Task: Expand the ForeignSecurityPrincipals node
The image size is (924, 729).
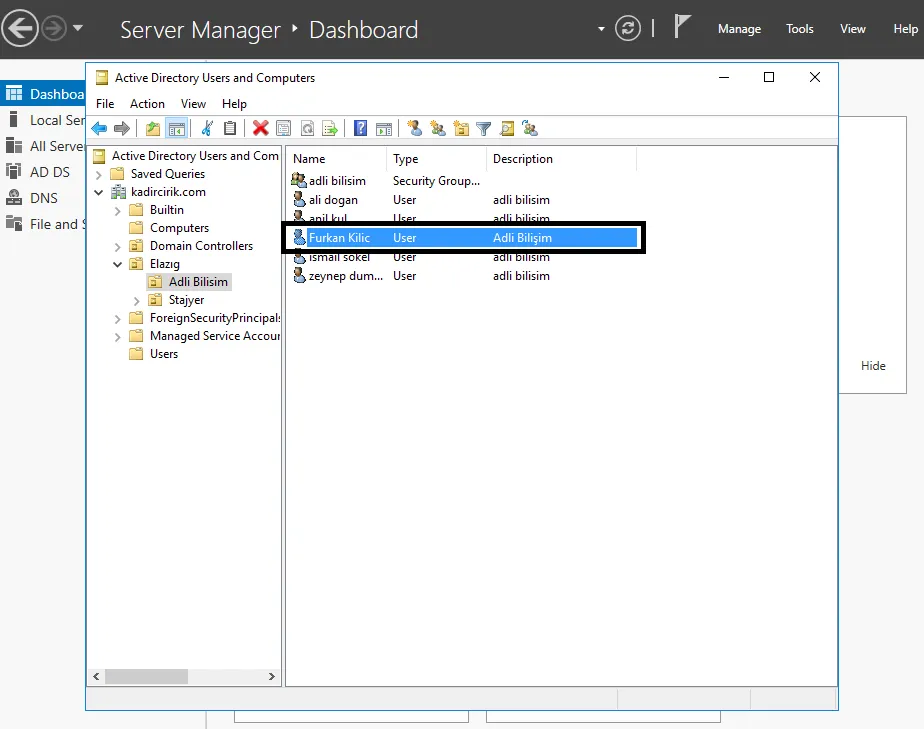Action: point(118,319)
